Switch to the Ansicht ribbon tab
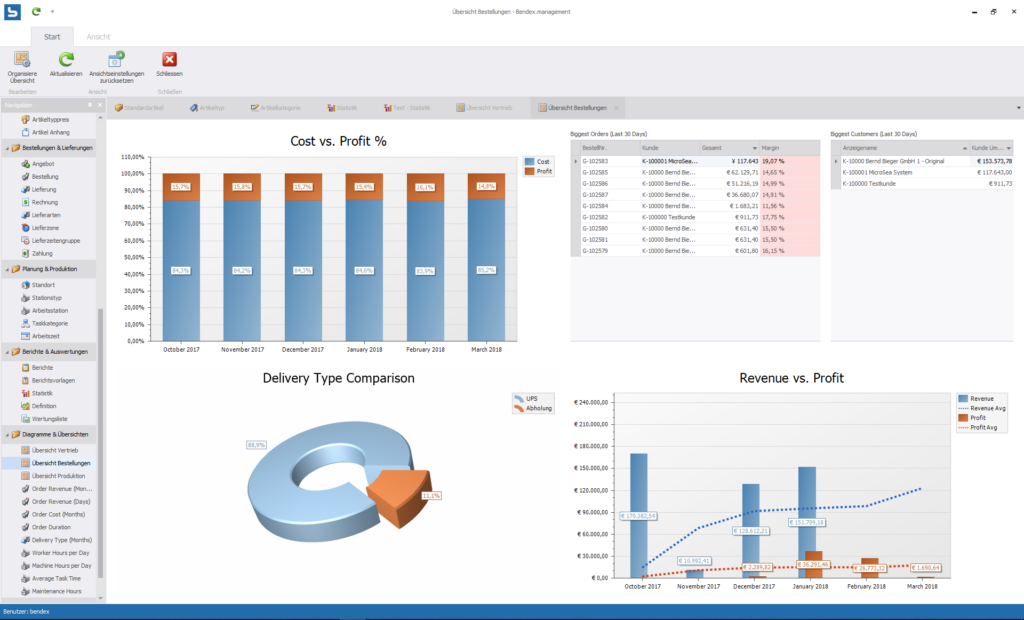 pos(99,36)
